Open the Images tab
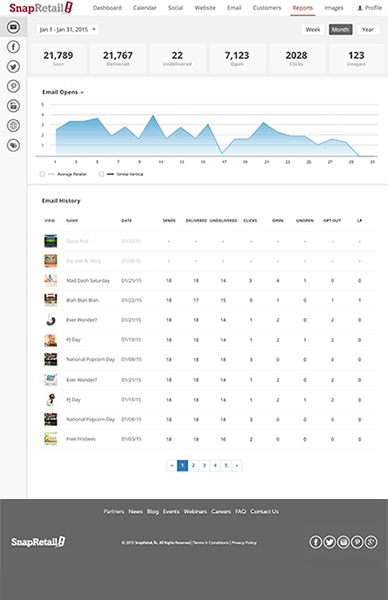The width and height of the screenshot is (388, 600). 334,8
